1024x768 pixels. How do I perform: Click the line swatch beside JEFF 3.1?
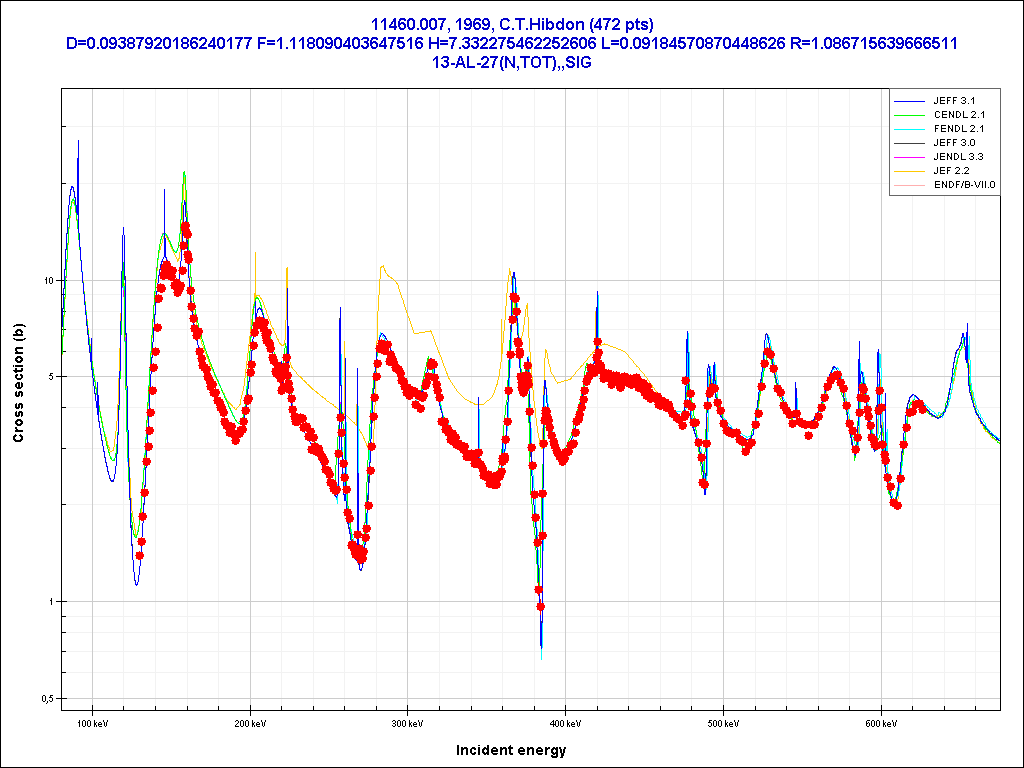point(909,101)
